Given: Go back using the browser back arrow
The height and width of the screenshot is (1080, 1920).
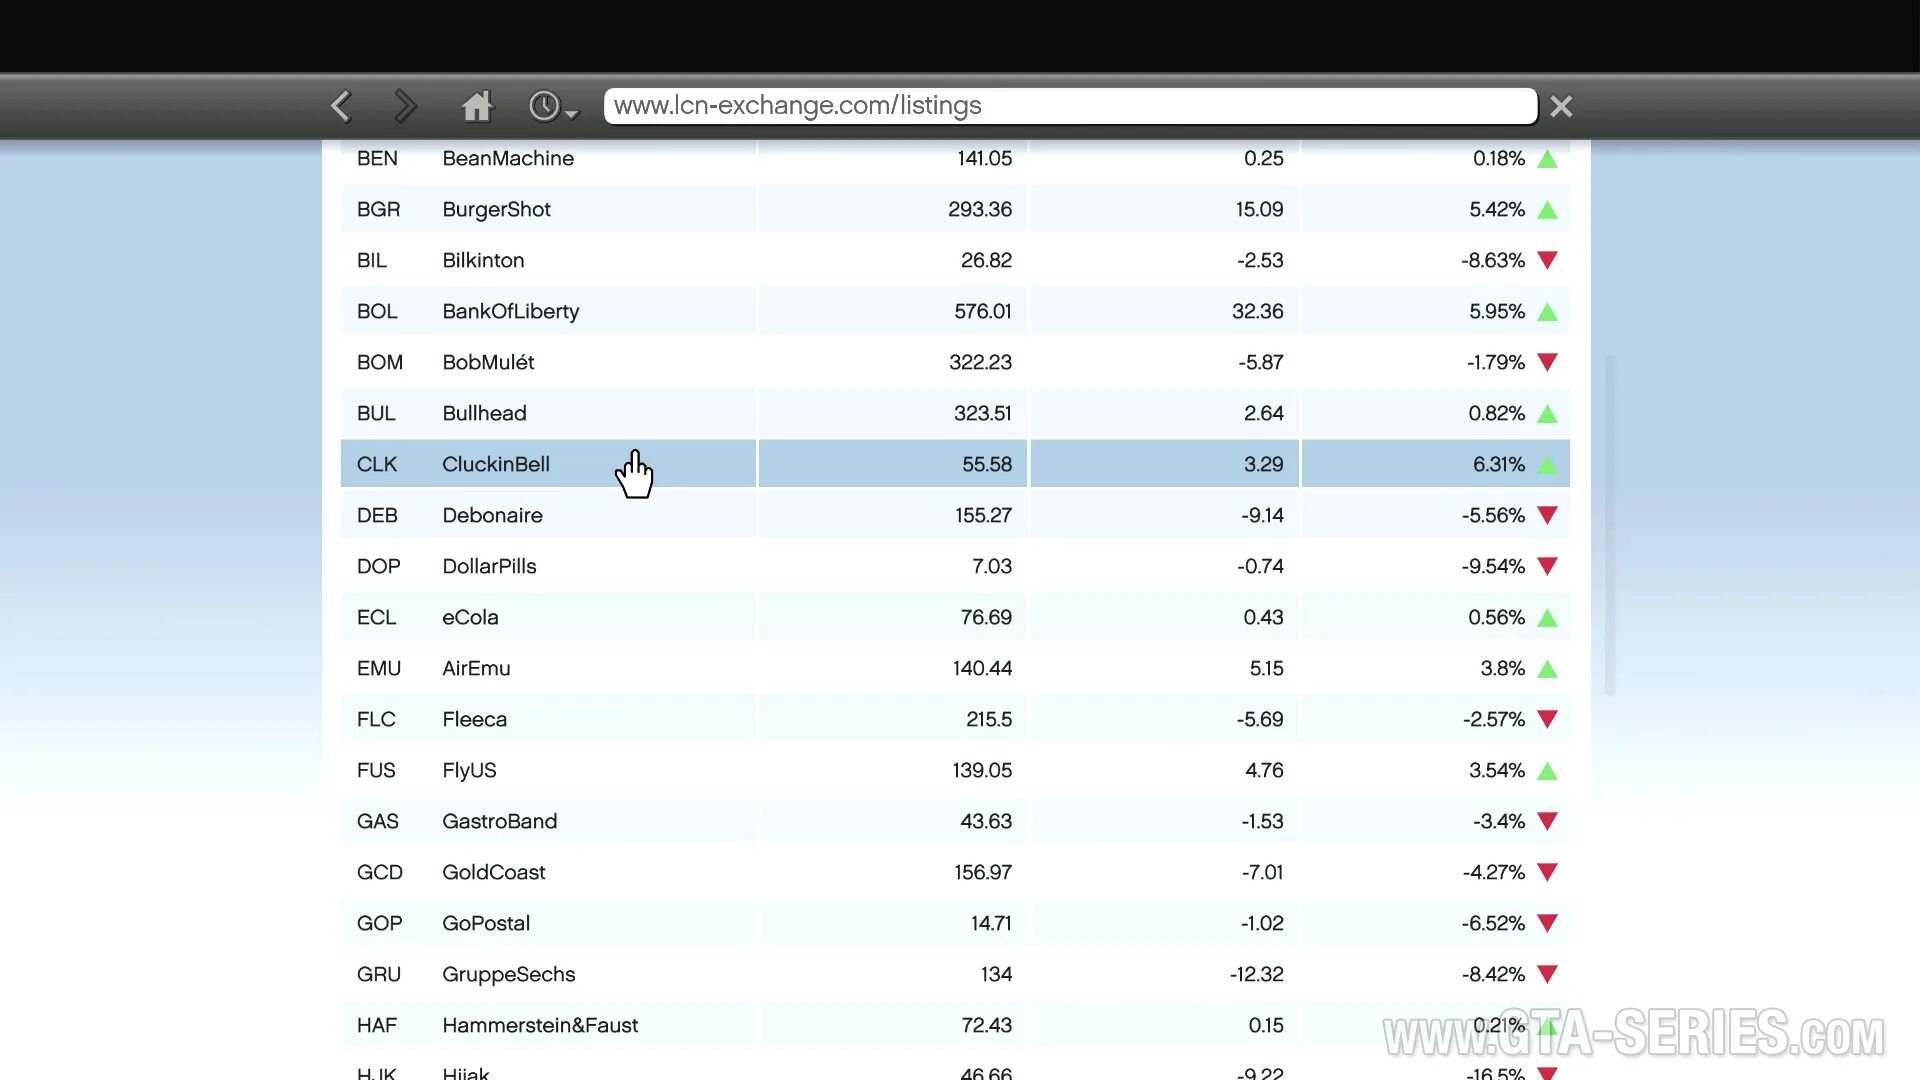Looking at the screenshot, I should pos(341,106).
